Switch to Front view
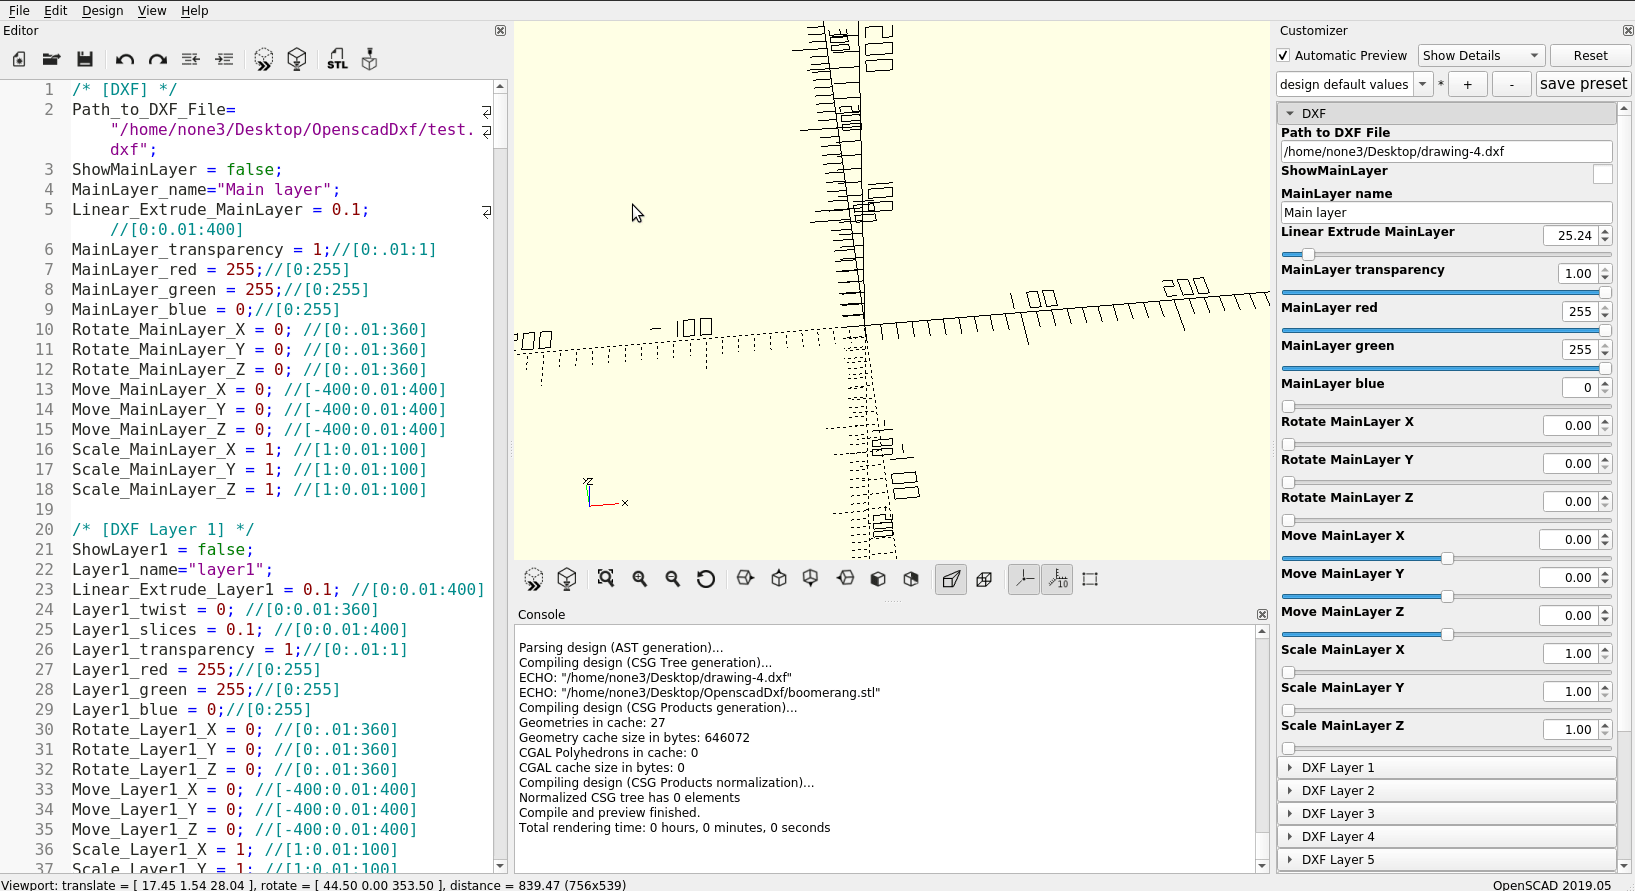1635x891 pixels. pos(878,579)
